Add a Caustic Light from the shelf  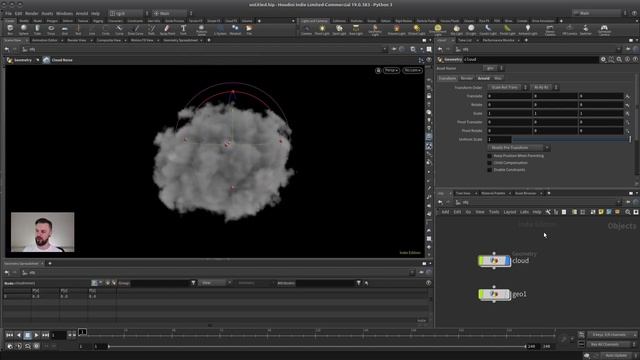point(488,29)
